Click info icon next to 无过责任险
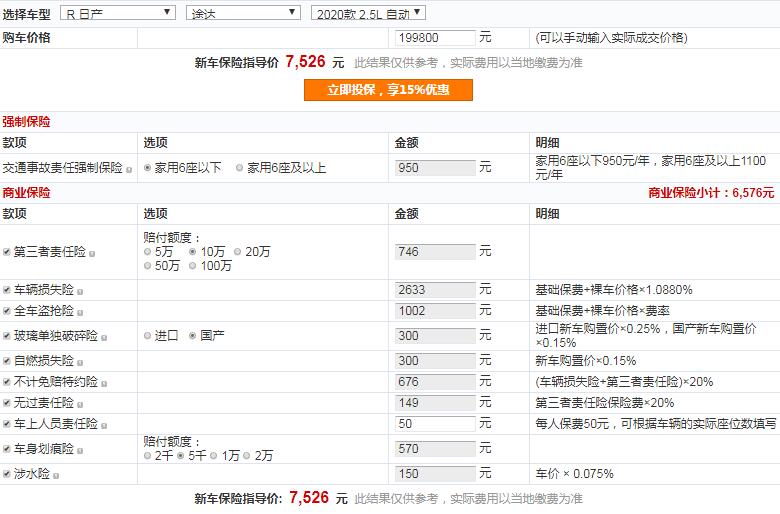 coord(80,405)
